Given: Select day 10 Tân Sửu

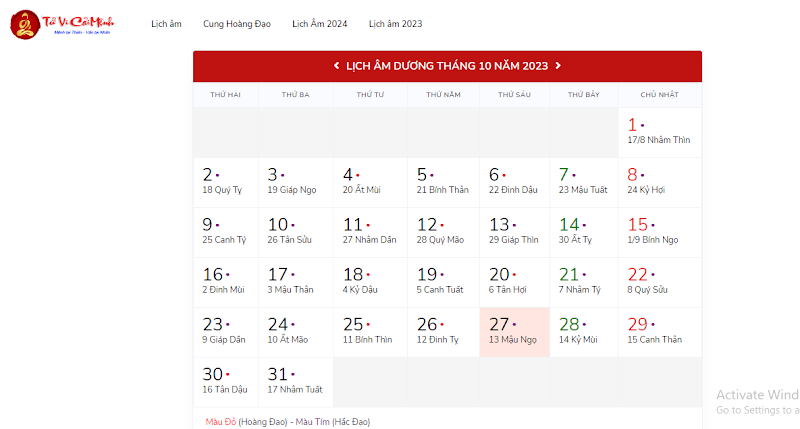Looking at the screenshot, I should coord(296,232).
